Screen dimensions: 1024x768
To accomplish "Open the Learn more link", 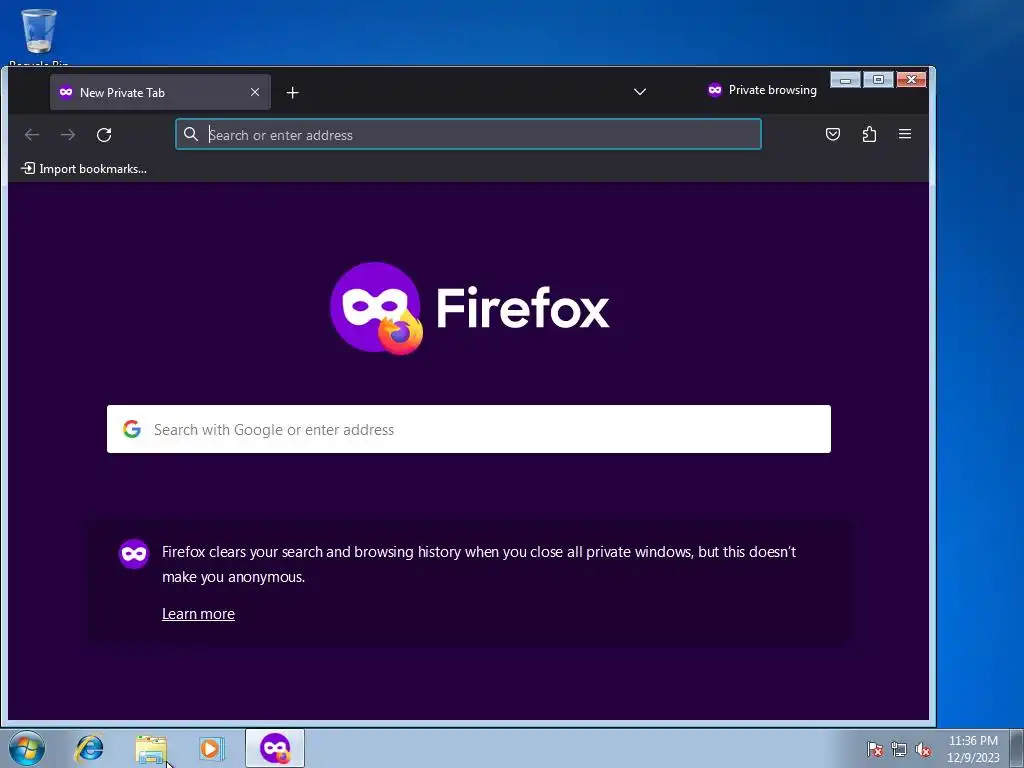I will 198,614.
